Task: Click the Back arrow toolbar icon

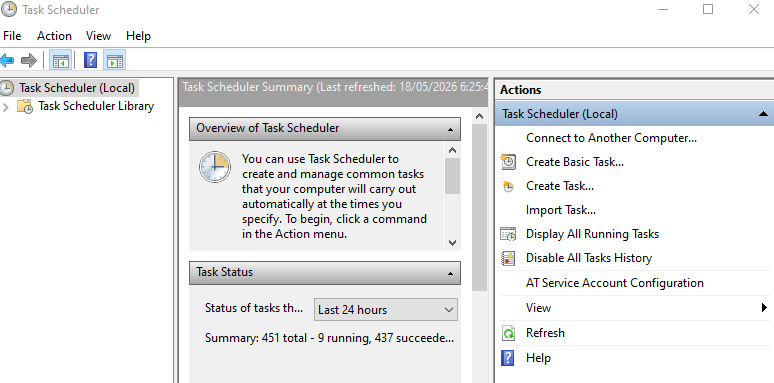Action: (x=7, y=61)
